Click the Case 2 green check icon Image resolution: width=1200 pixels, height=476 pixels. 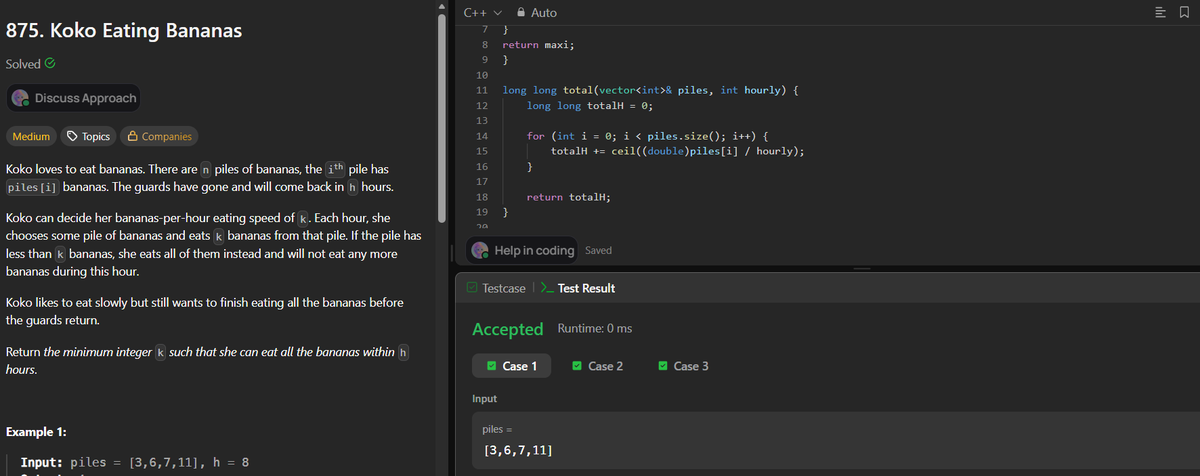point(577,366)
